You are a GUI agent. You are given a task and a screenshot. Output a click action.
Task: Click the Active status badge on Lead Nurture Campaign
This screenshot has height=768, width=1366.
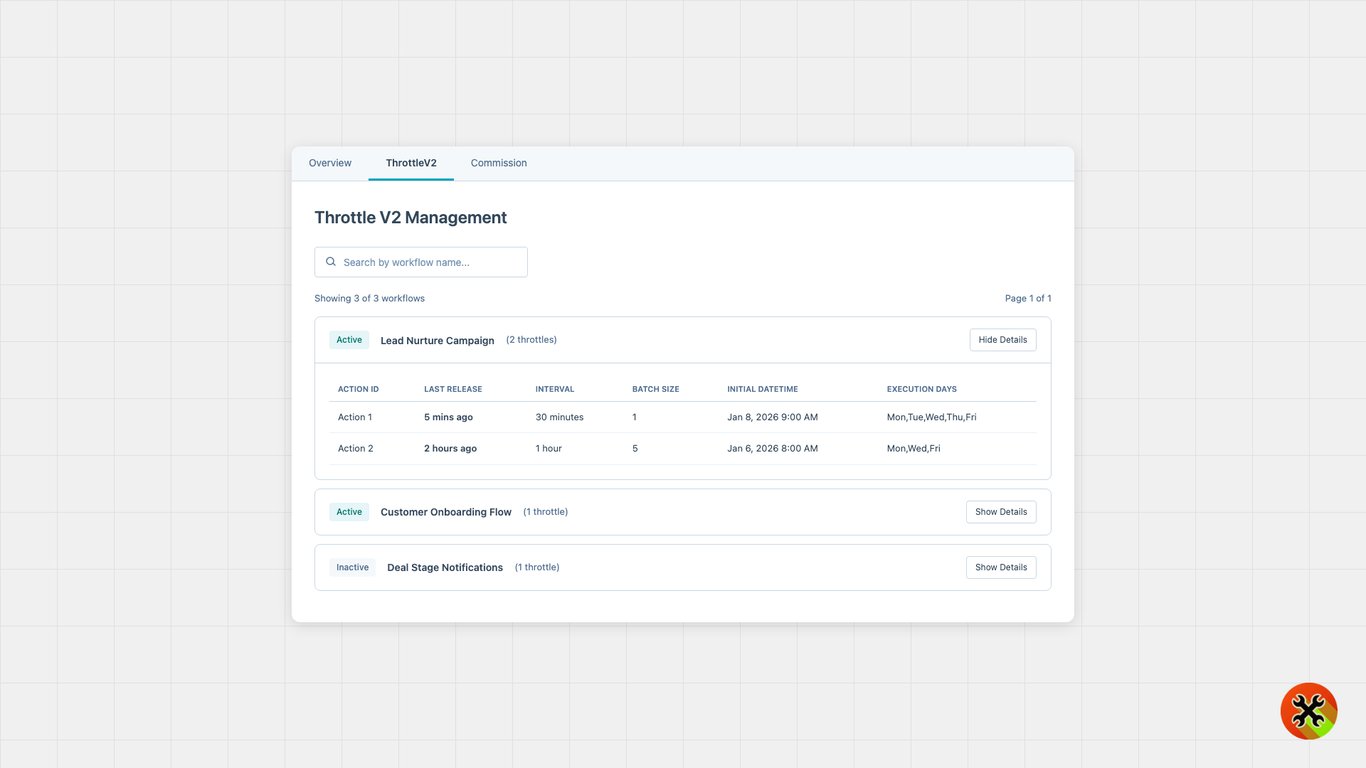(x=348, y=339)
